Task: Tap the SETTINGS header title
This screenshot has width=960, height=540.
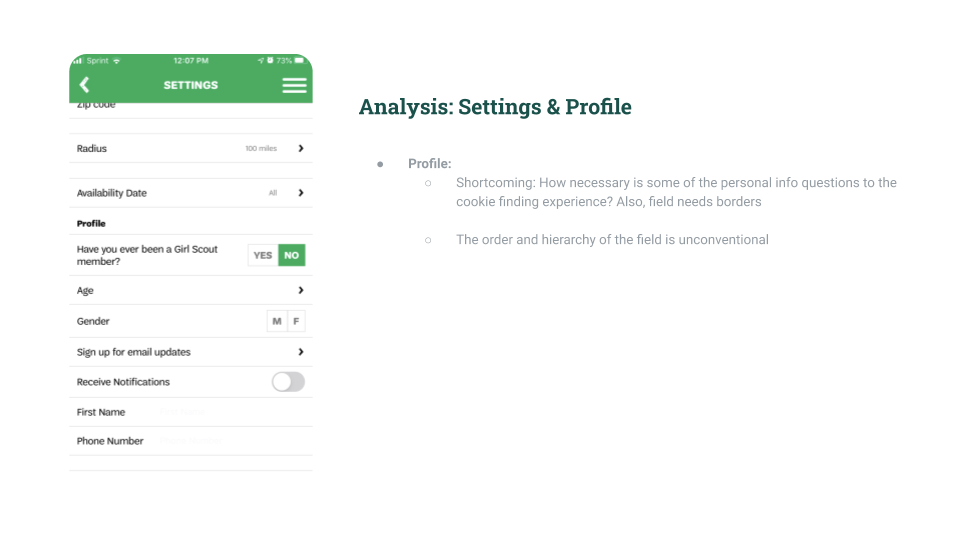Action: pos(190,85)
